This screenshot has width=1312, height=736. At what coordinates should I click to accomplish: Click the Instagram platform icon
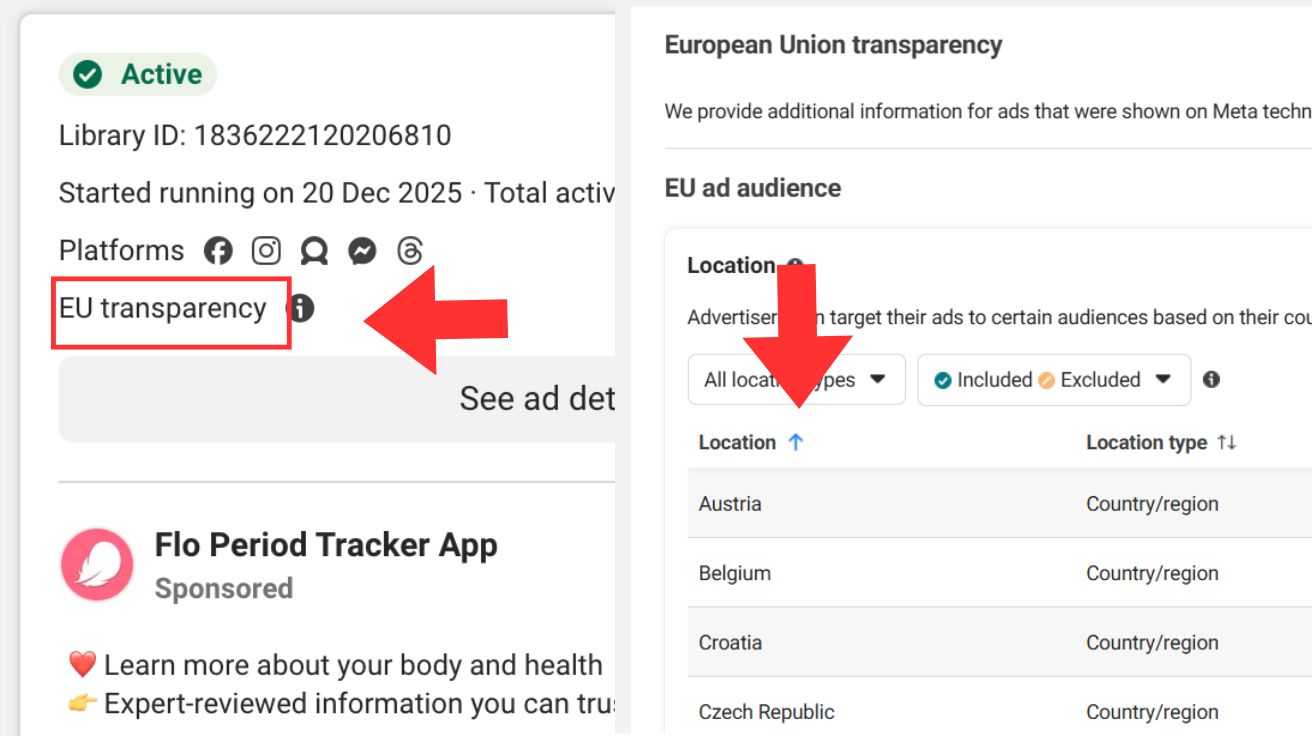tap(266, 251)
